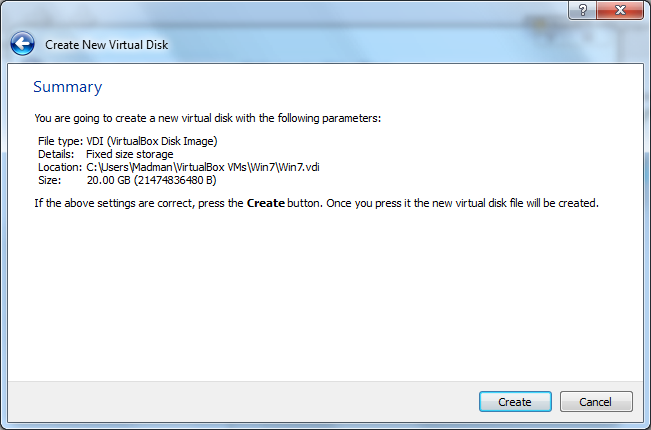Click the 'Create New Virtual Disk' title text
This screenshot has height=430, width=651.
point(107,45)
